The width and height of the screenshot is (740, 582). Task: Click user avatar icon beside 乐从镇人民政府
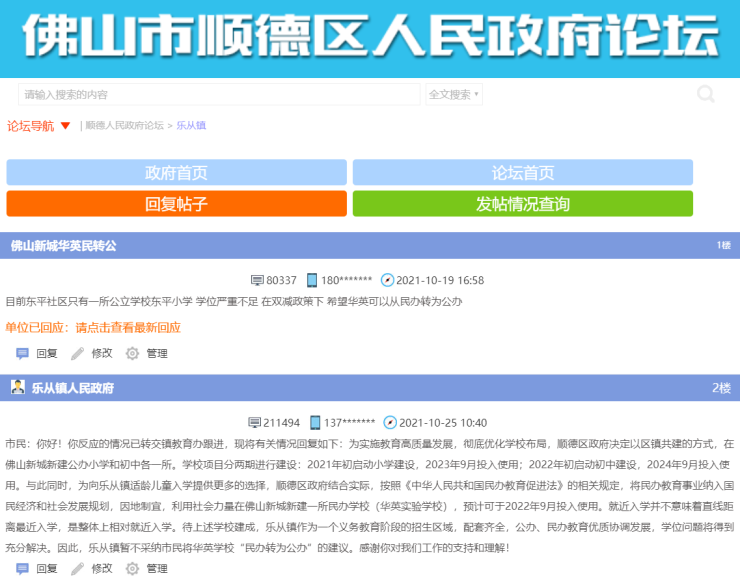coord(18,387)
